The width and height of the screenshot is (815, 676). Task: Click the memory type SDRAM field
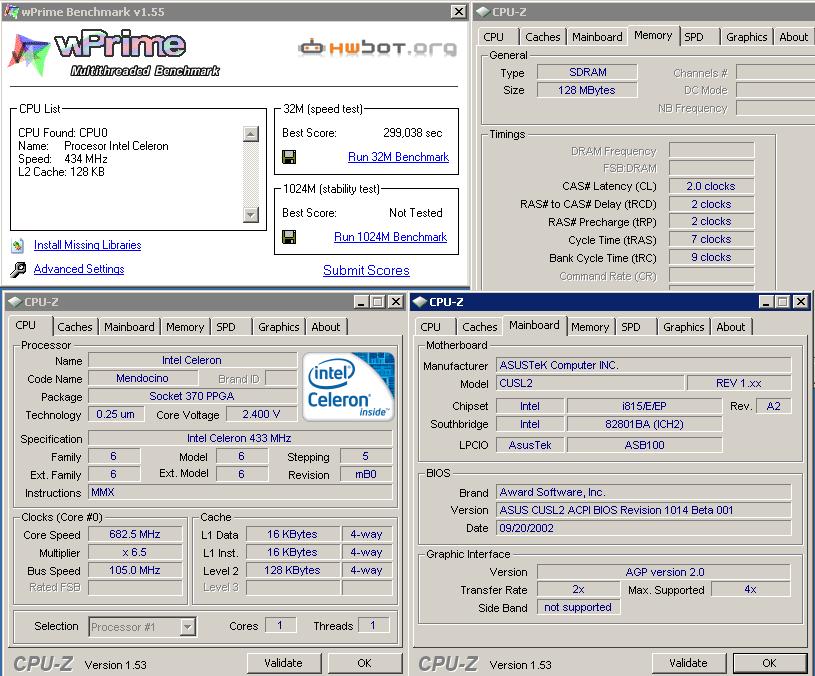[x=587, y=72]
